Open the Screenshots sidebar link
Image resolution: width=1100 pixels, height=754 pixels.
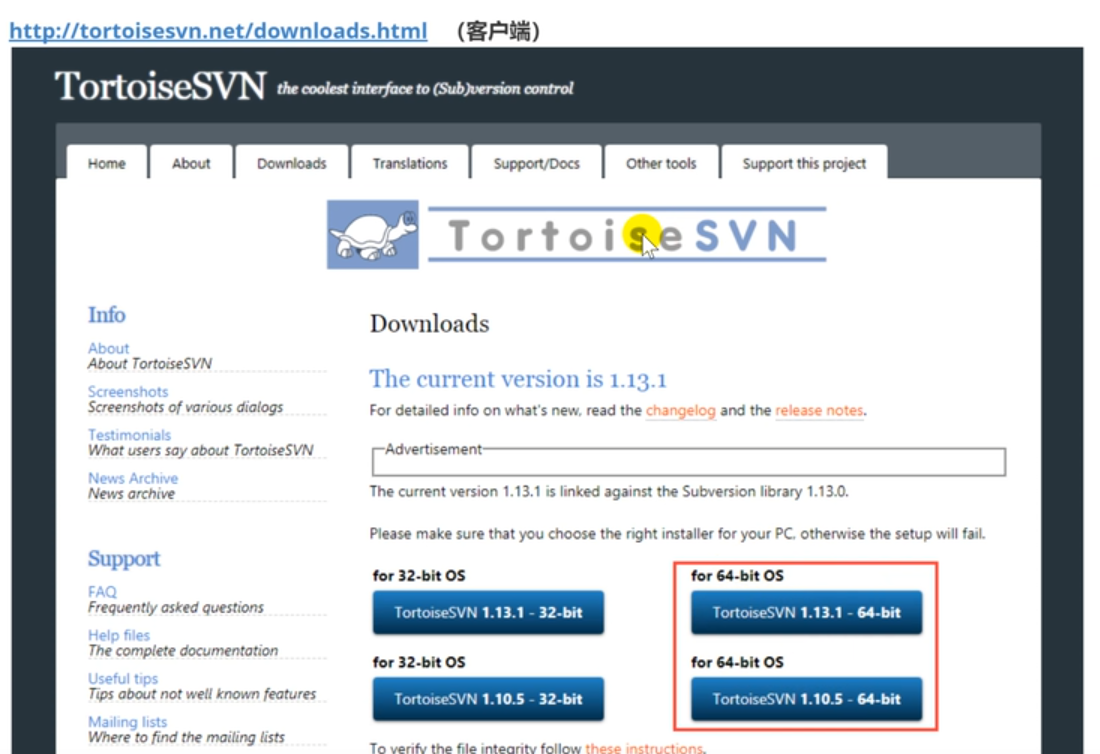point(128,391)
